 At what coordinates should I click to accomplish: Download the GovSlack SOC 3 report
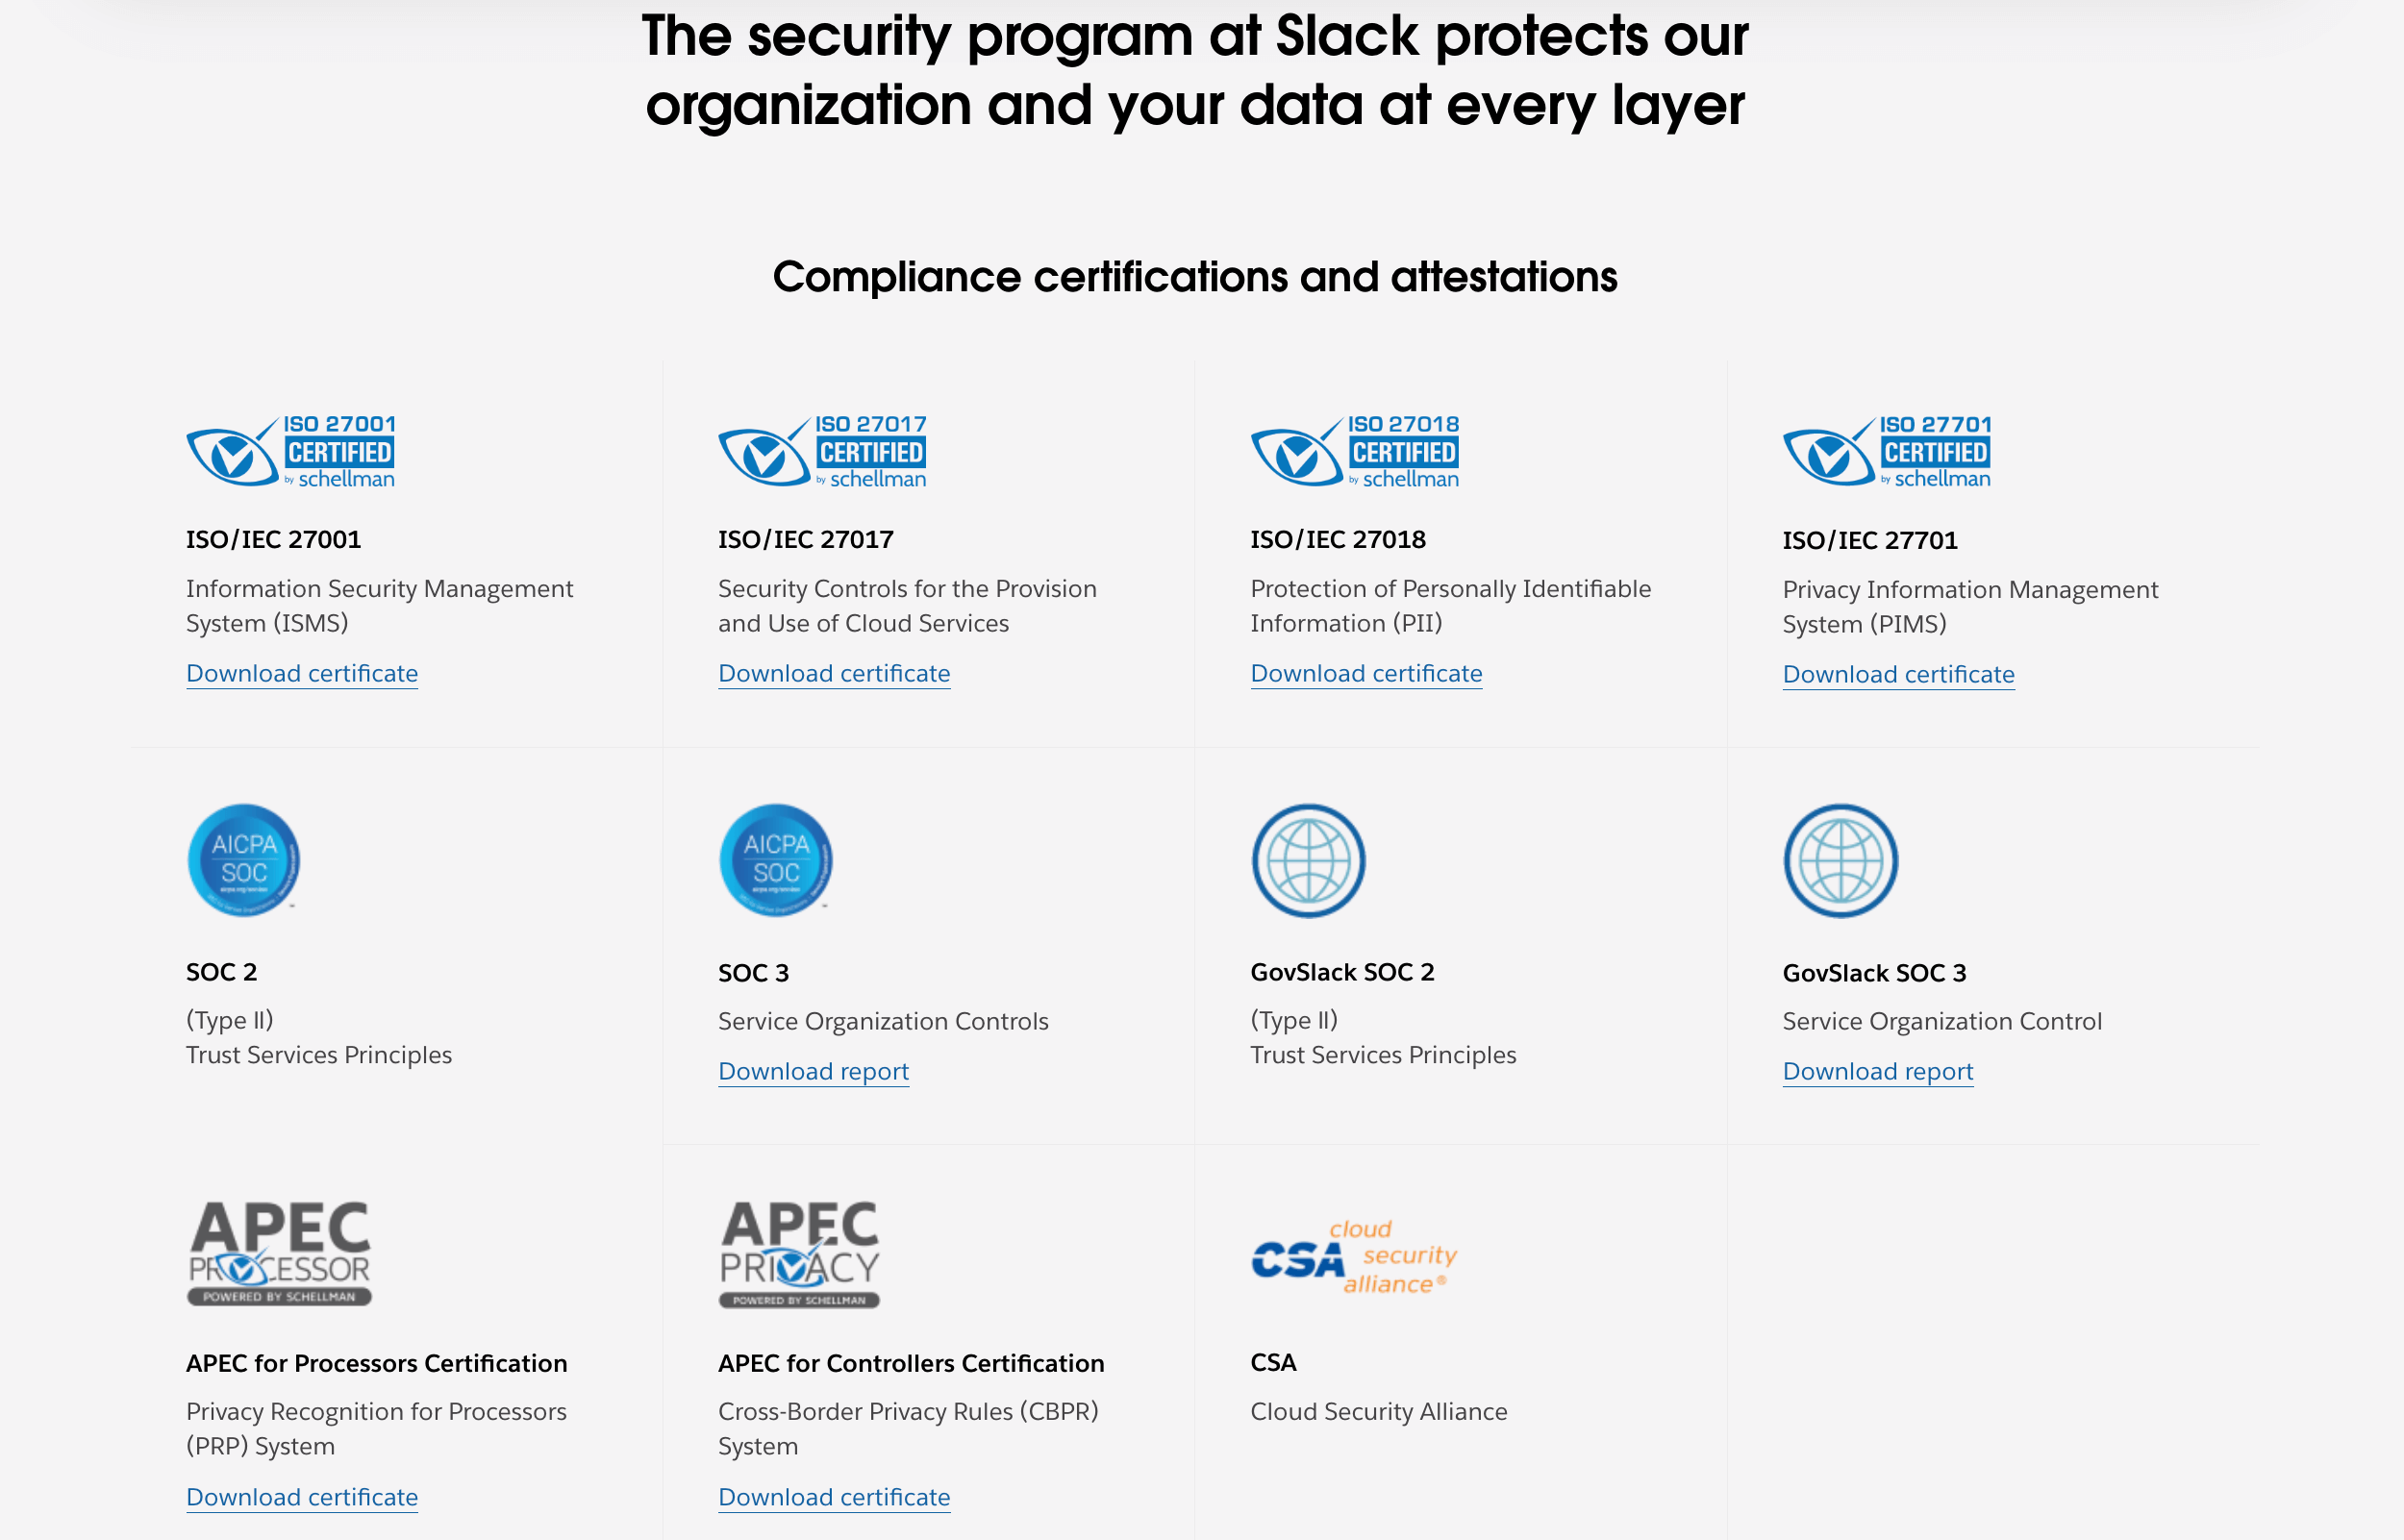point(1877,1071)
